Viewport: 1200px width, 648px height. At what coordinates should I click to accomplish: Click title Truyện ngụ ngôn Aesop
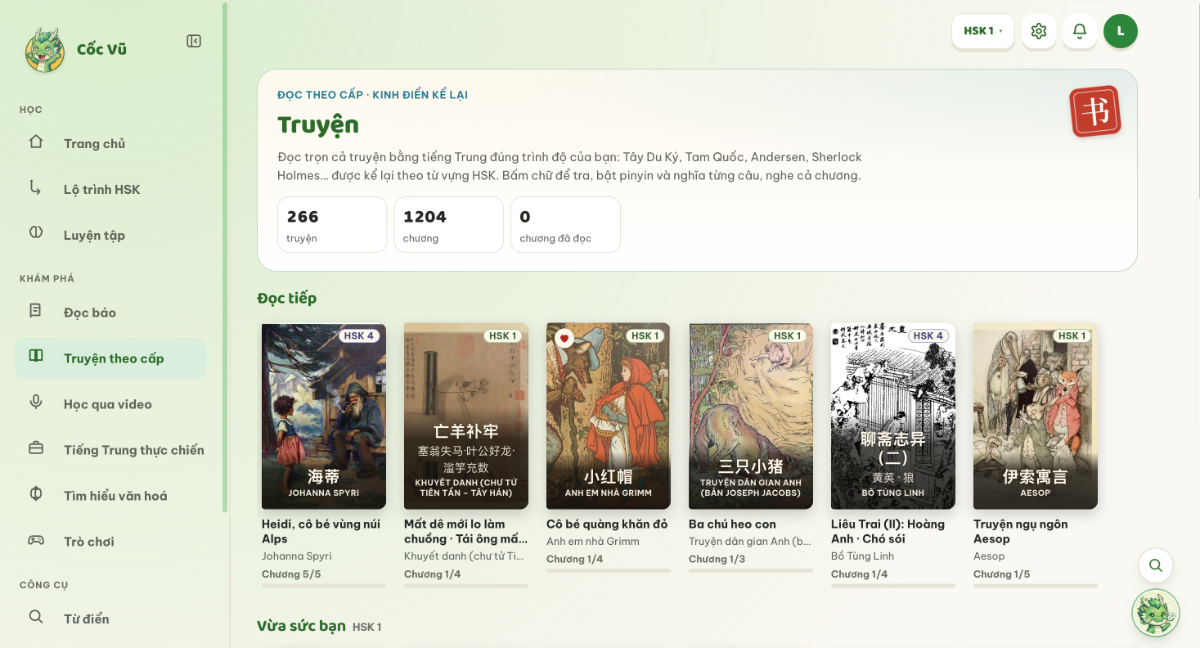click(x=1021, y=531)
